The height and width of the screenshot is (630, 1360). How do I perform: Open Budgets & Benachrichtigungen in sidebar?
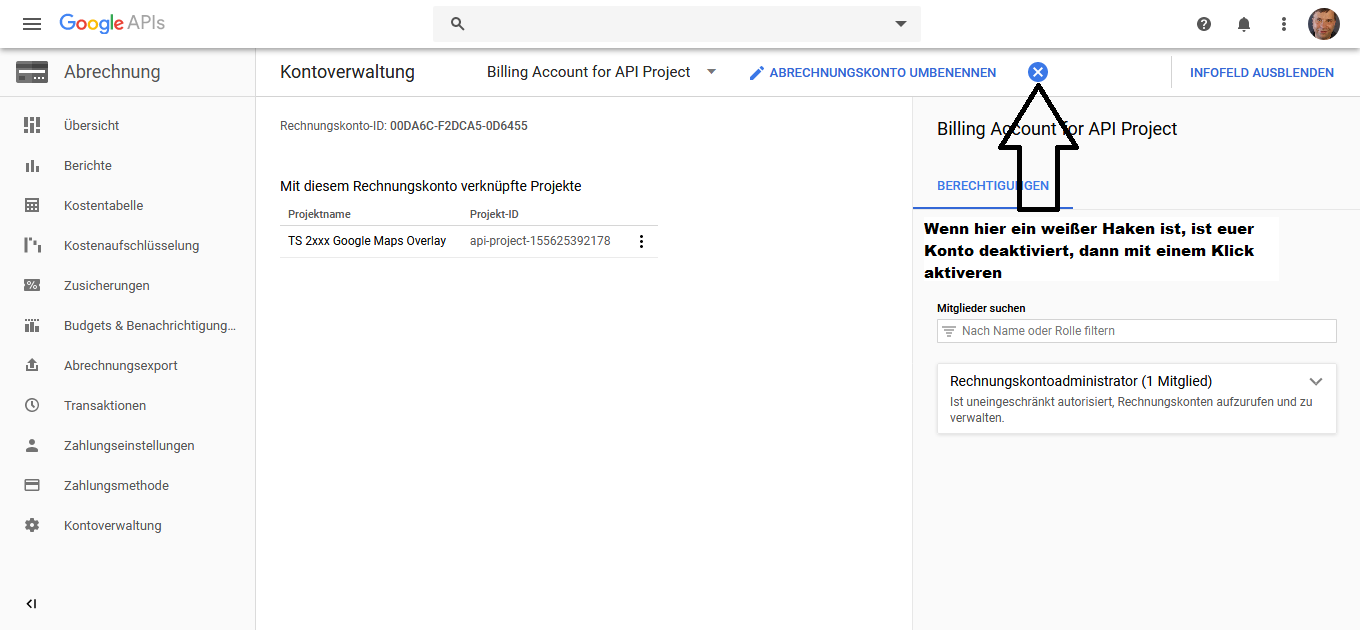150,325
